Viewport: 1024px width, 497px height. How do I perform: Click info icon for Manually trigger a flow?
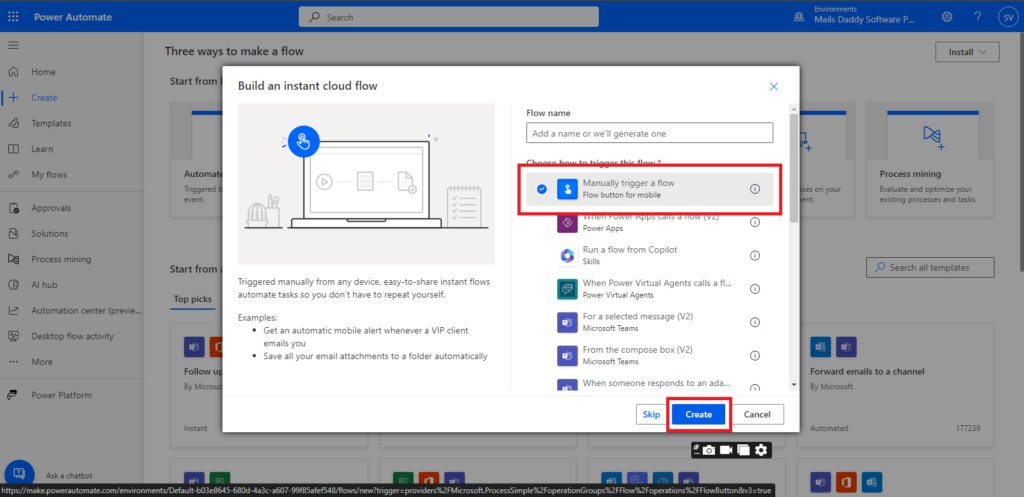755,189
